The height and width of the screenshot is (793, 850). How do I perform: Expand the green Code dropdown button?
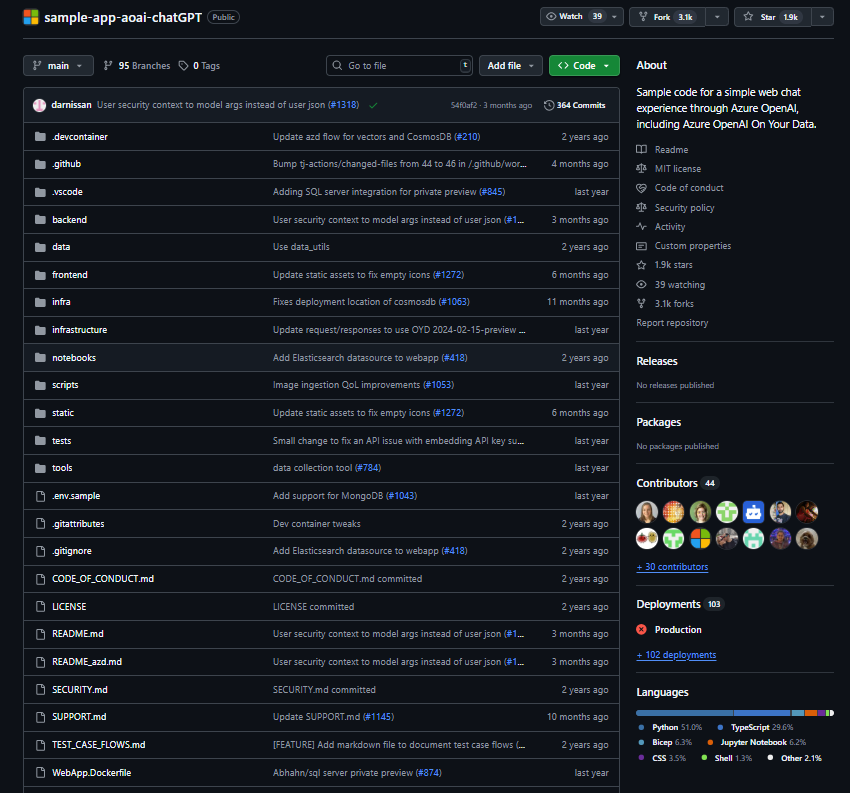coord(584,66)
